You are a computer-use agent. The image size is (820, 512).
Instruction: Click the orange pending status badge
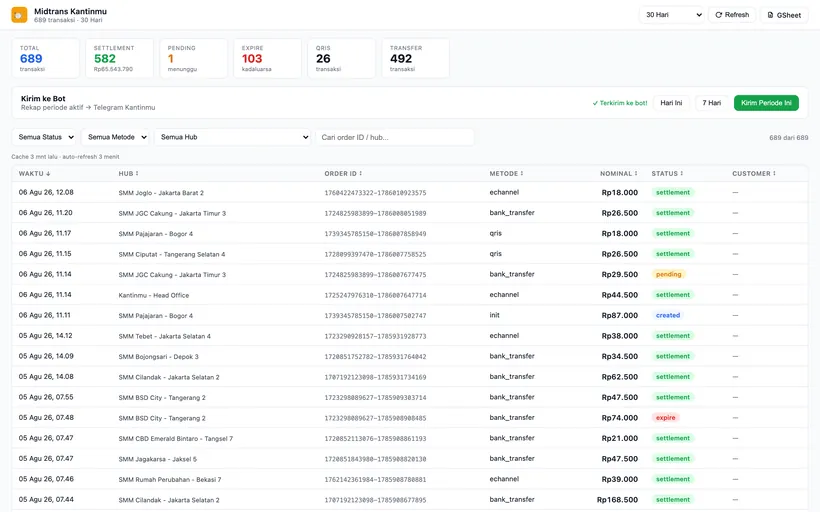(x=668, y=275)
